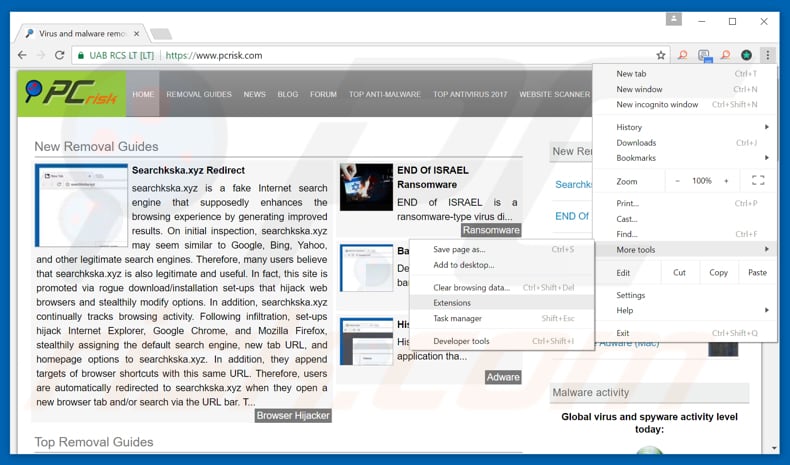Select Add to desktop... submenu item
Image resolution: width=790 pixels, height=465 pixels.
(x=502, y=265)
